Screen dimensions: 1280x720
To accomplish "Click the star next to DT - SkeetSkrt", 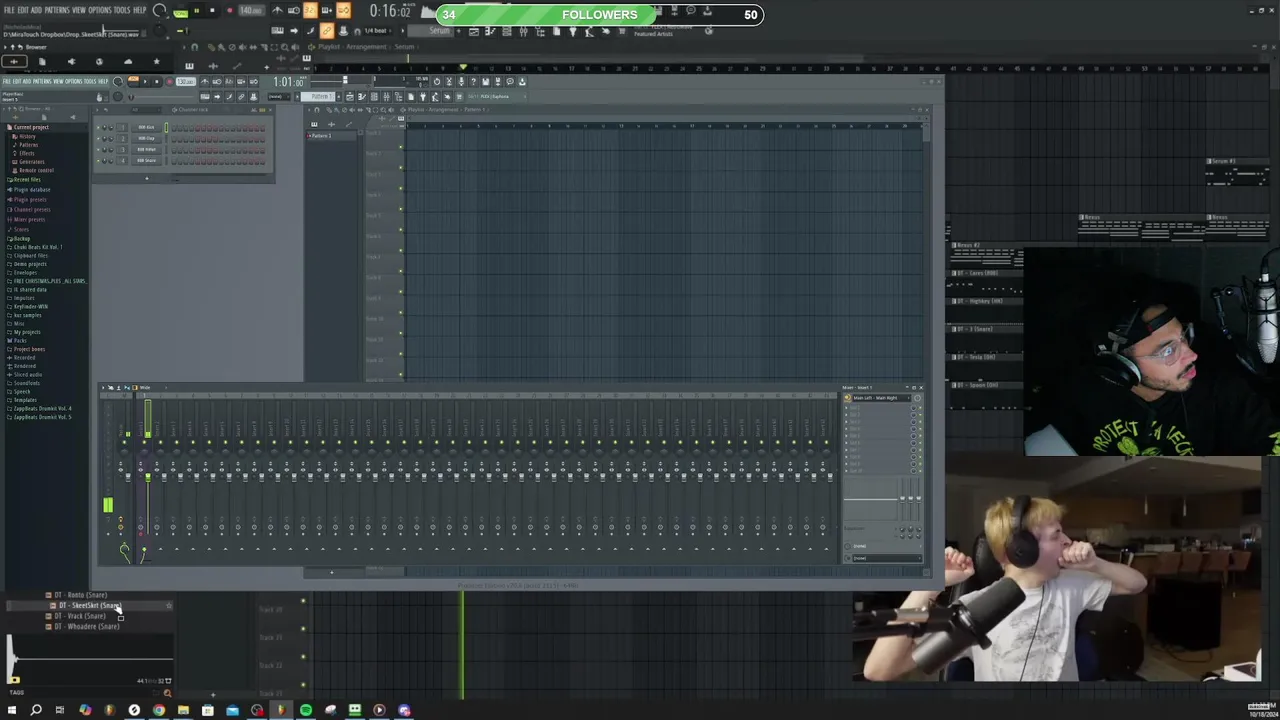I will [x=169, y=605].
